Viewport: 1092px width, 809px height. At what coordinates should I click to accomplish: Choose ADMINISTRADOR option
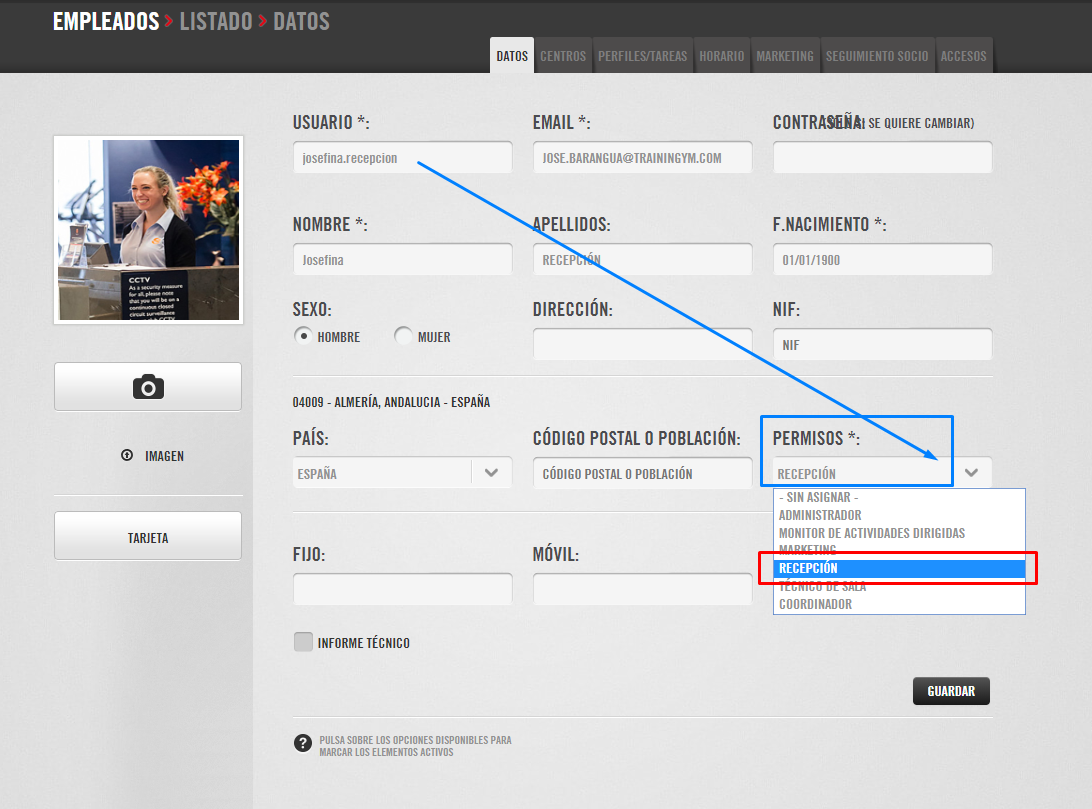coord(899,515)
